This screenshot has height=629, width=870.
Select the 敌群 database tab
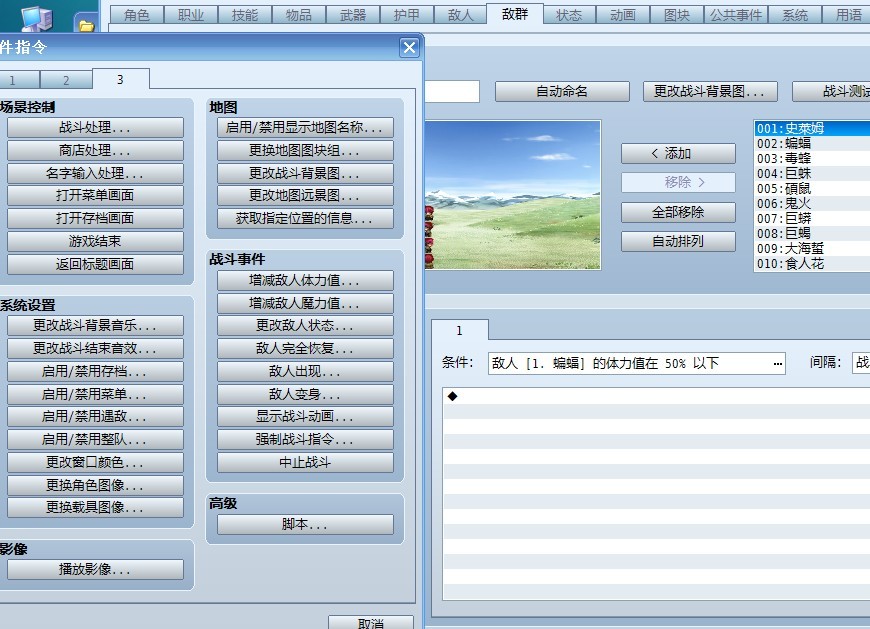pos(515,14)
